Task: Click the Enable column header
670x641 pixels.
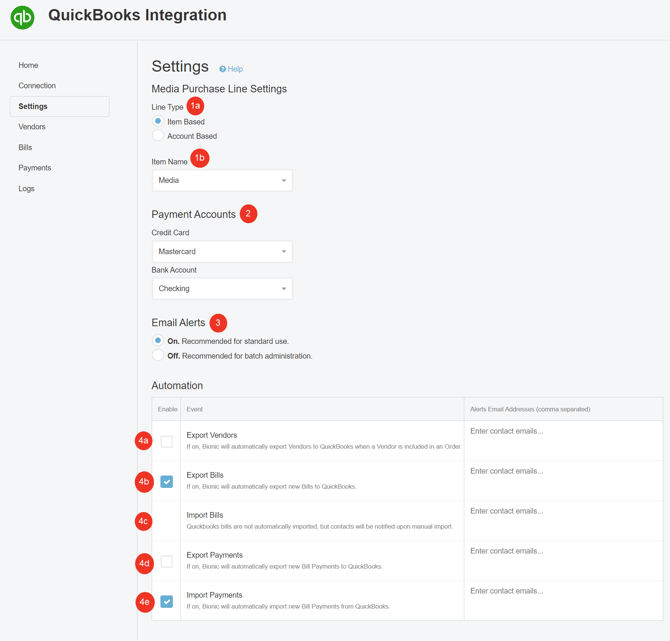Action: point(167,409)
